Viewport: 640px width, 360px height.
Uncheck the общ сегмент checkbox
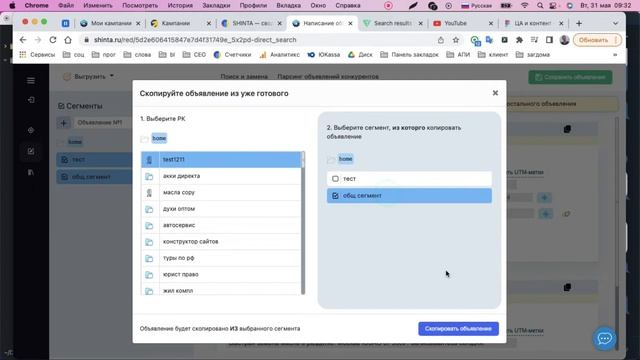click(x=335, y=196)
